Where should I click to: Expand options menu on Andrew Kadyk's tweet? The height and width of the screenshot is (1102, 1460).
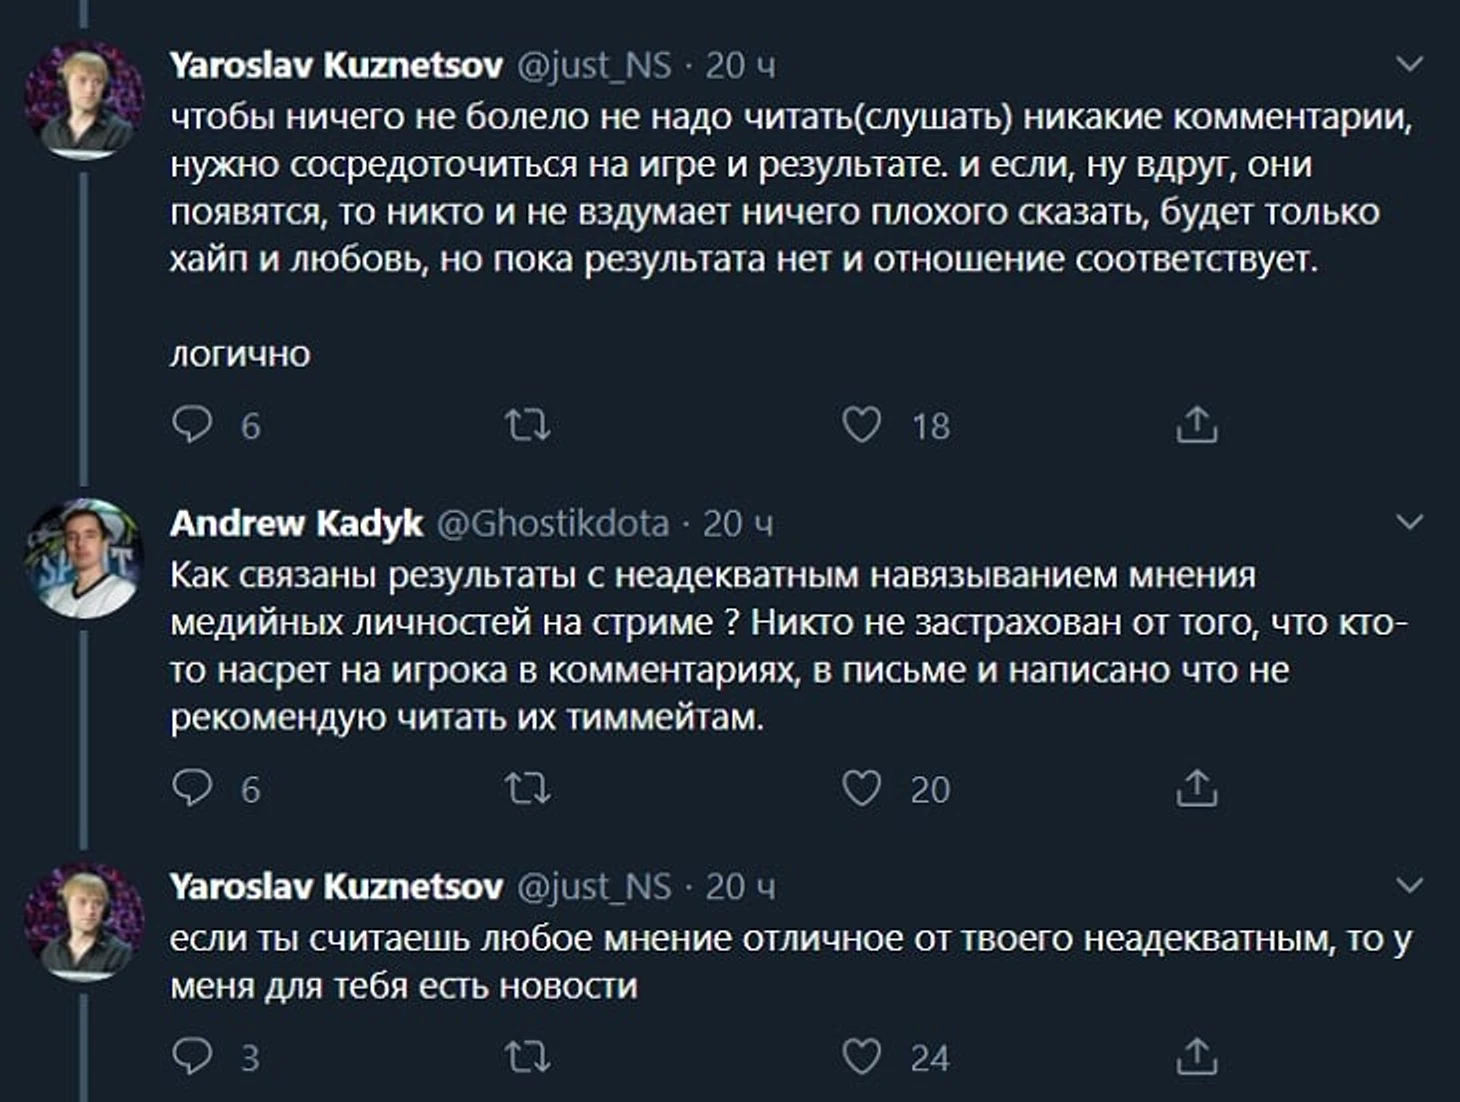[x=1408, y=522]
